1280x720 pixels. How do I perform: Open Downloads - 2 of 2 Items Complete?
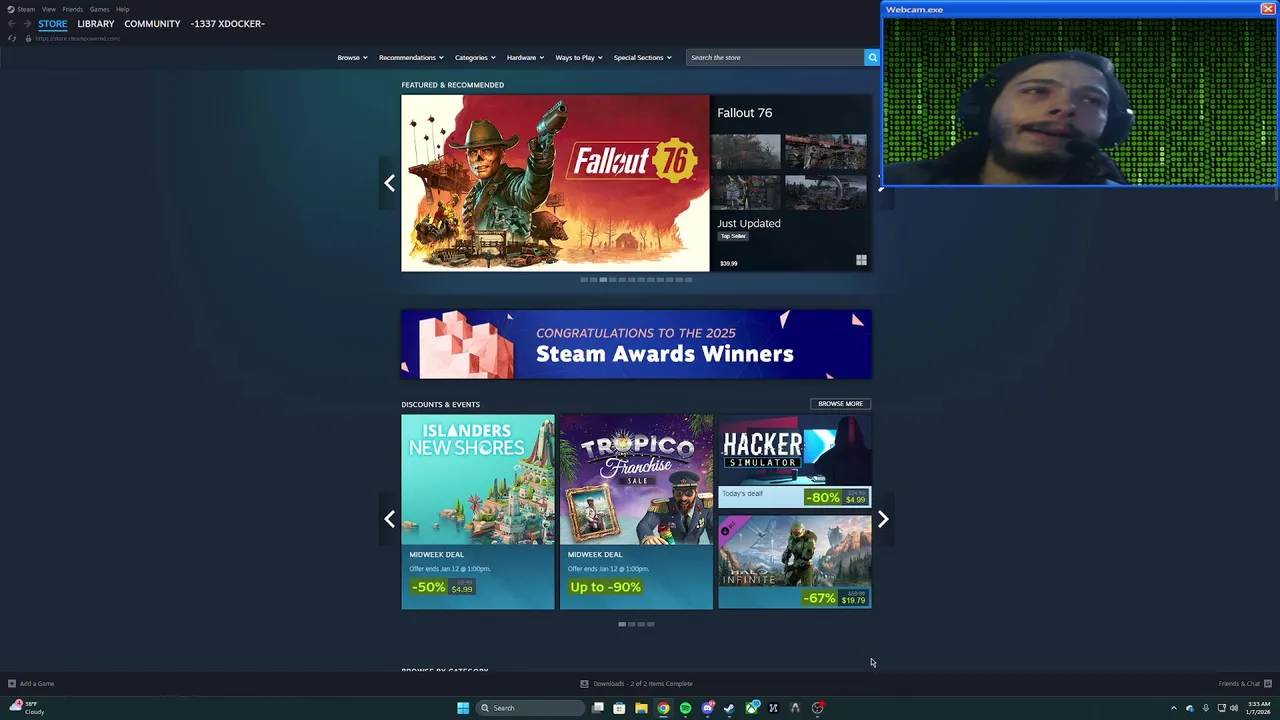[643, 684]
